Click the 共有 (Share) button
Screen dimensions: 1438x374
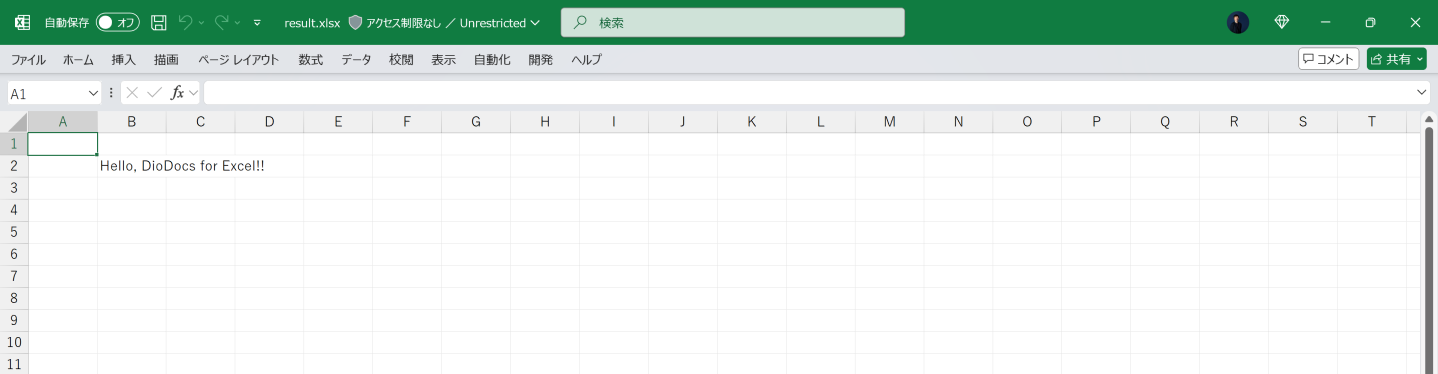pos(1396,59)
